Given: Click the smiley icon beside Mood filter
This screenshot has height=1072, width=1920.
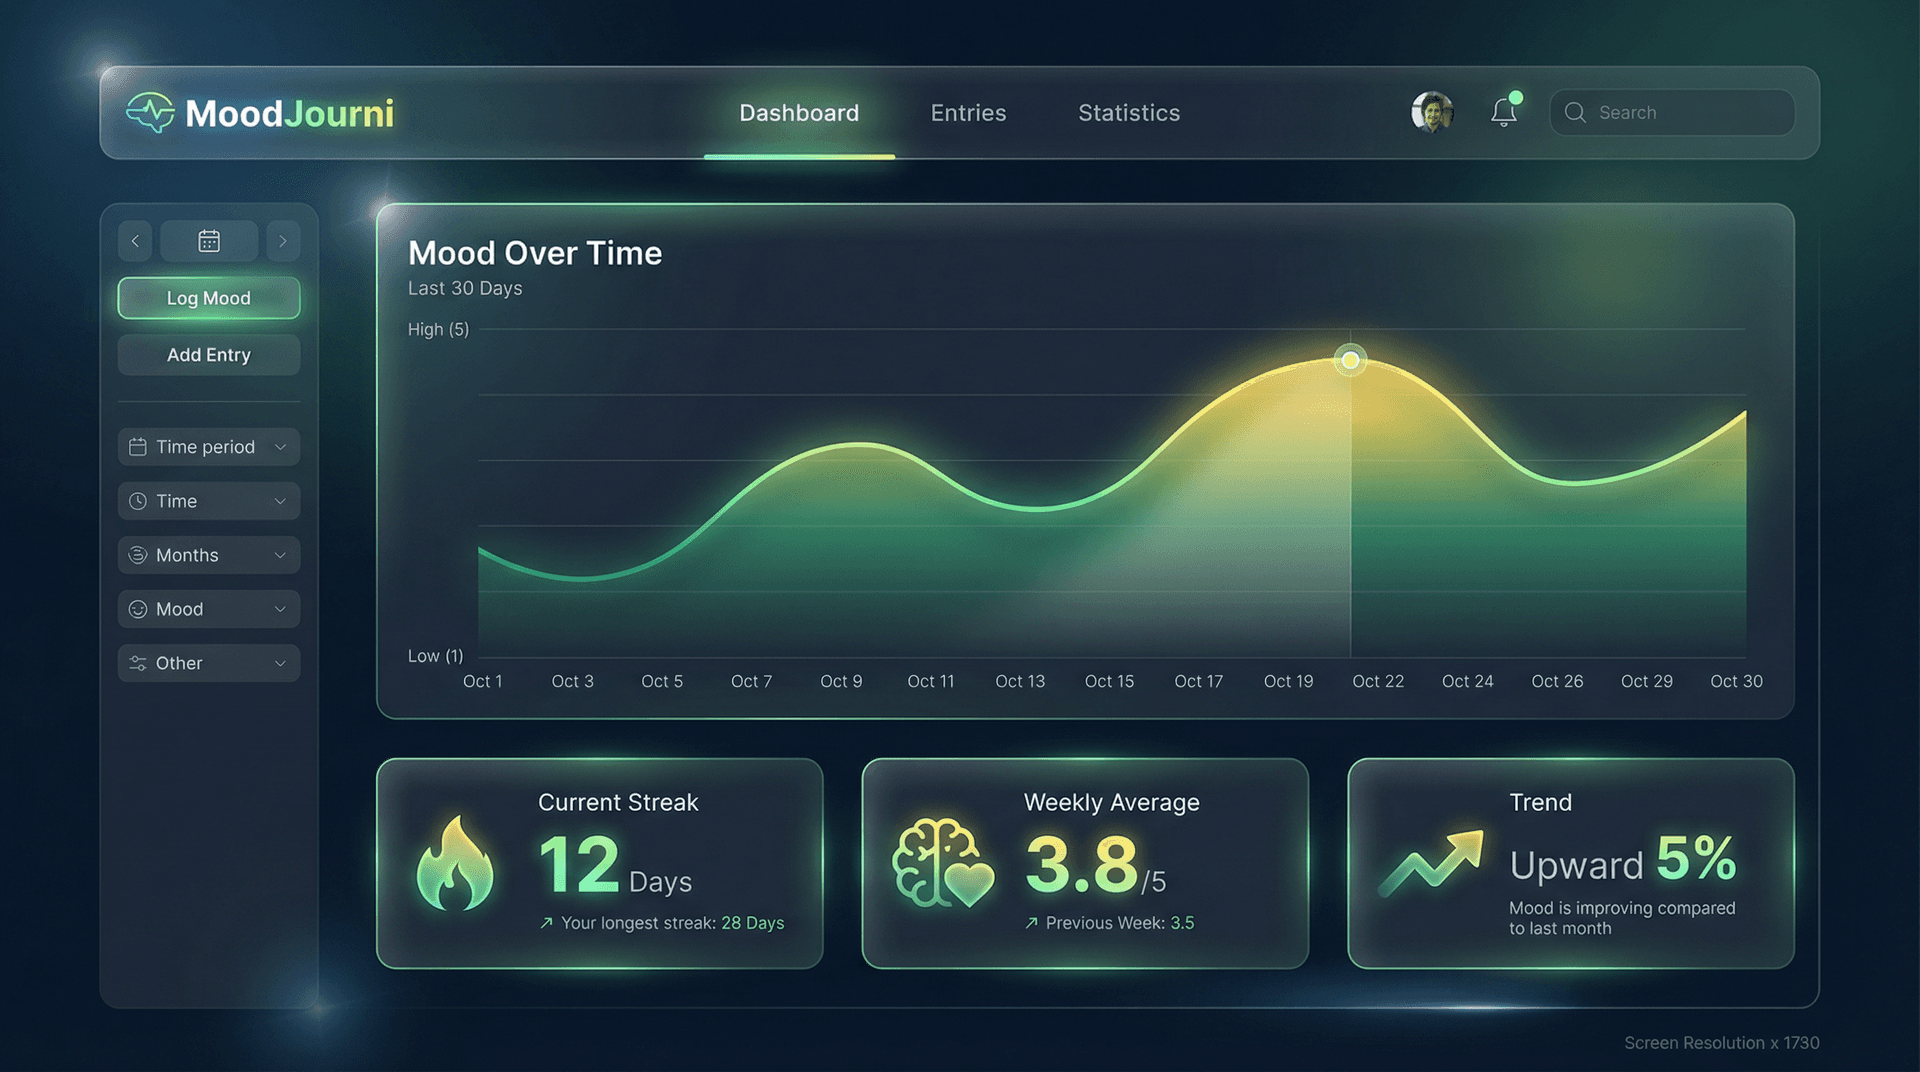Looking at the screenshot, I should (139, 609).
